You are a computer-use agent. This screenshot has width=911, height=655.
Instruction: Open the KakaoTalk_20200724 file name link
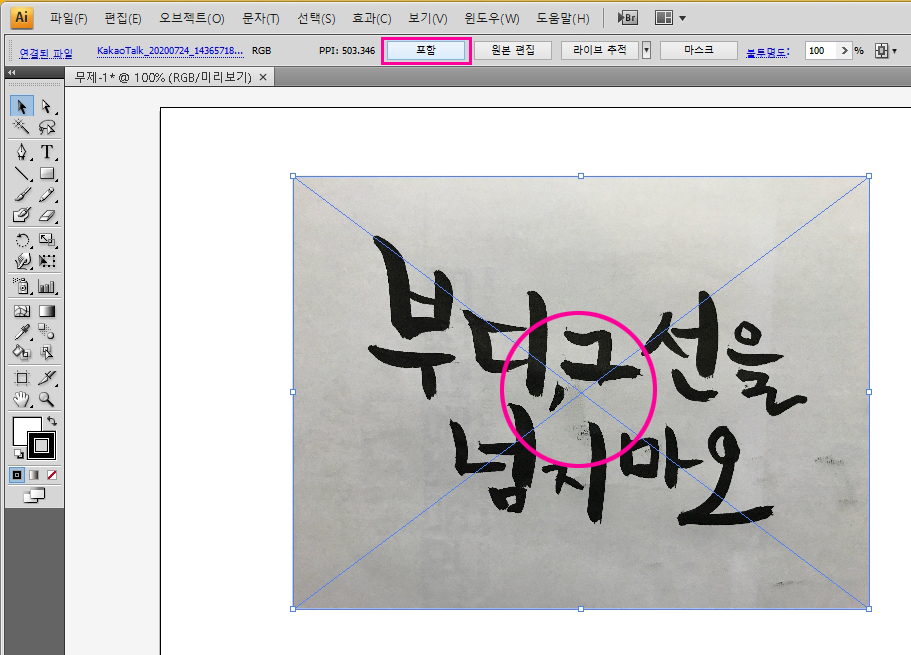170,51
